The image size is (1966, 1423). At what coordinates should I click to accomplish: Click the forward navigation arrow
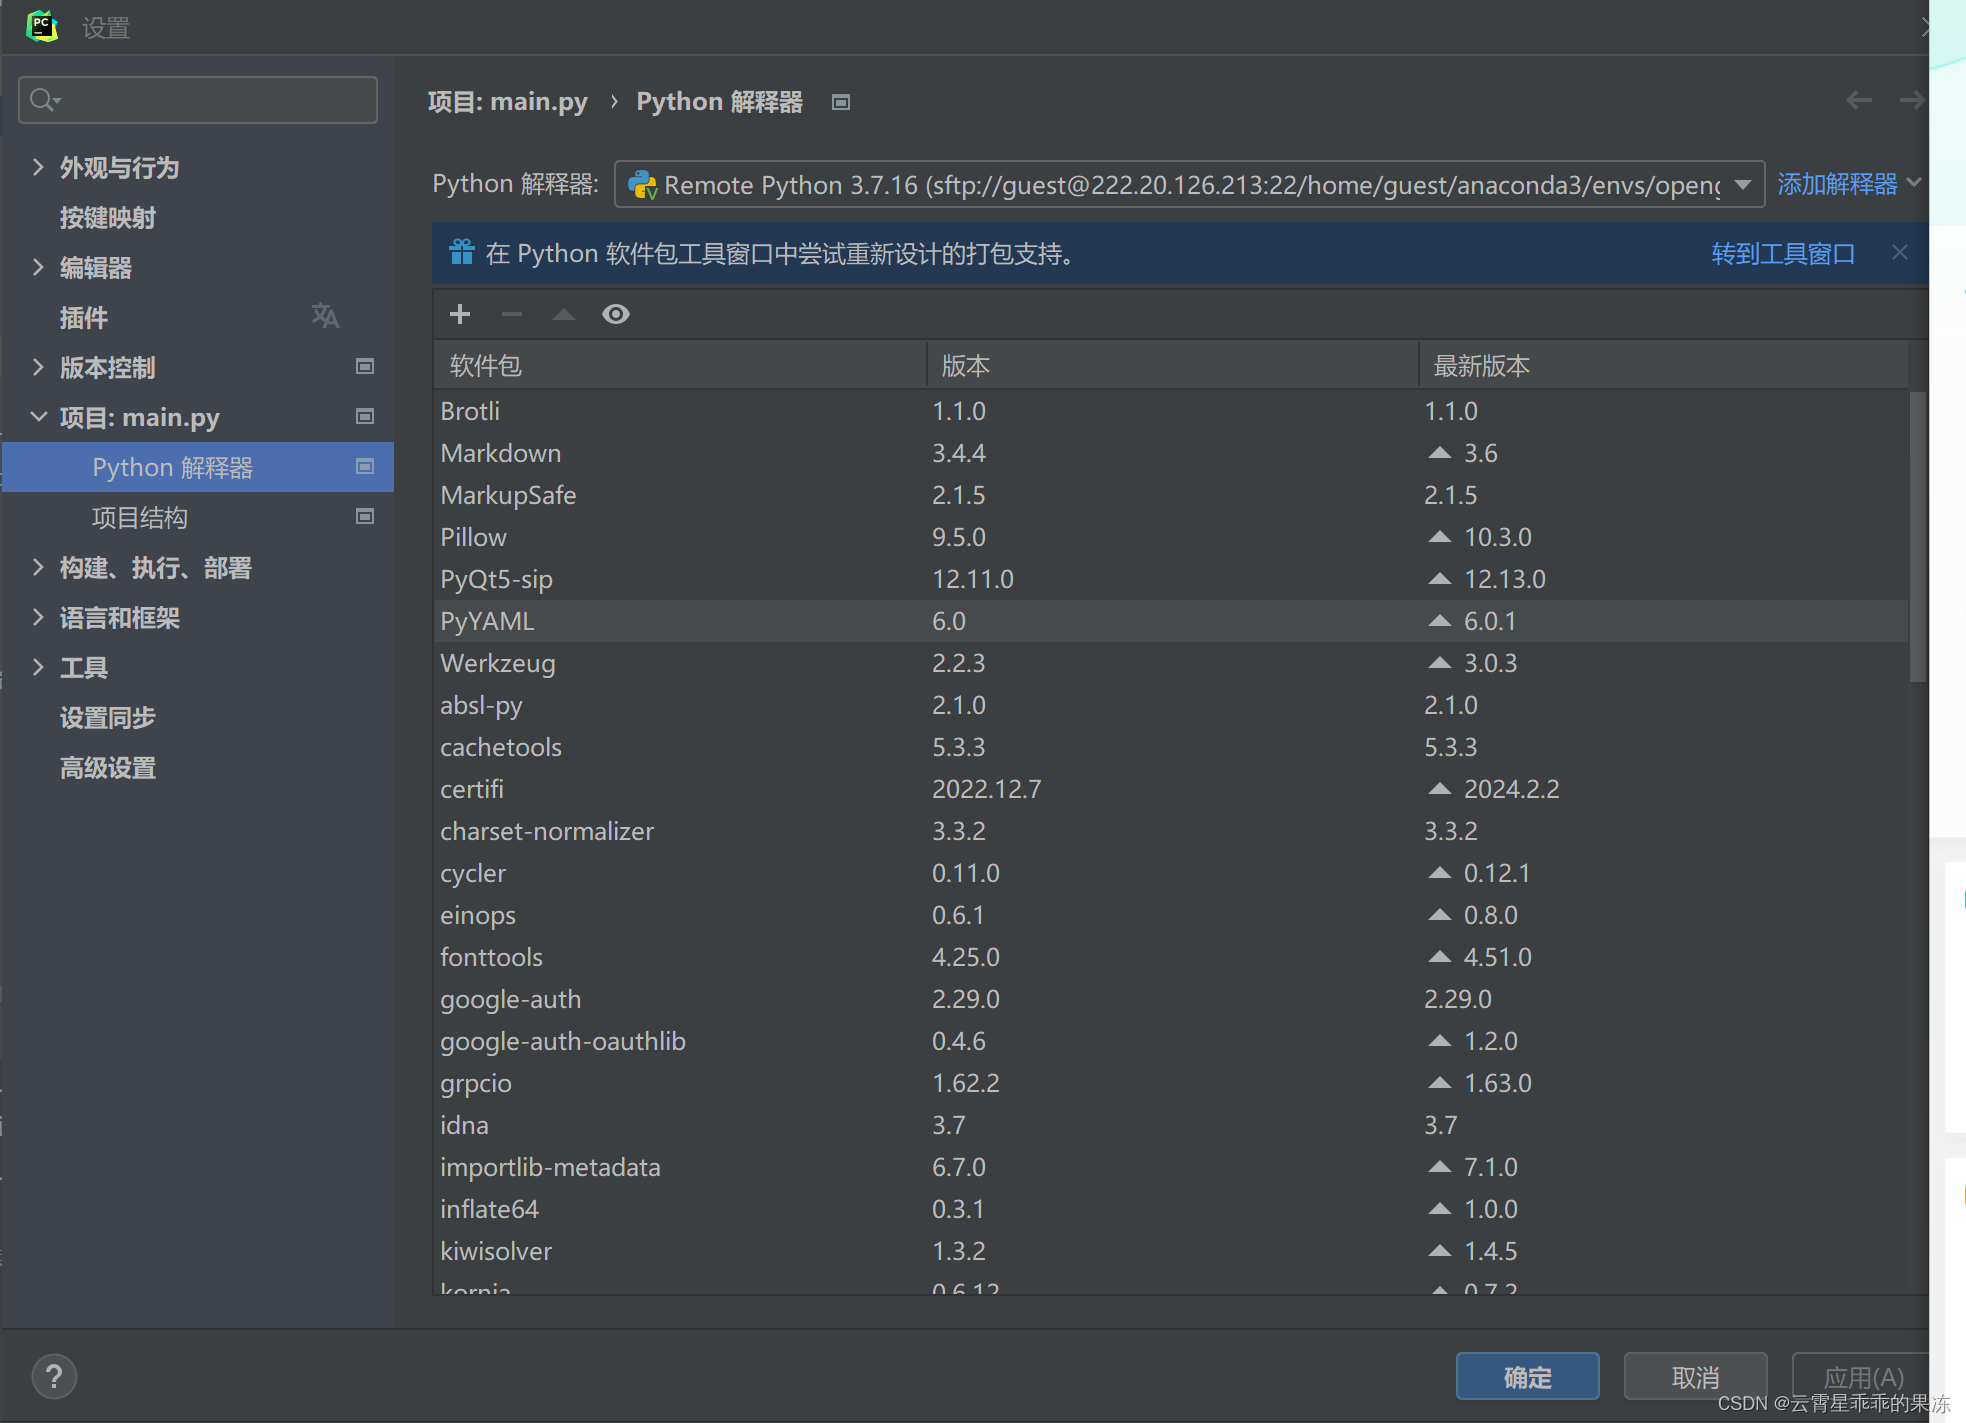point(1912,100)
